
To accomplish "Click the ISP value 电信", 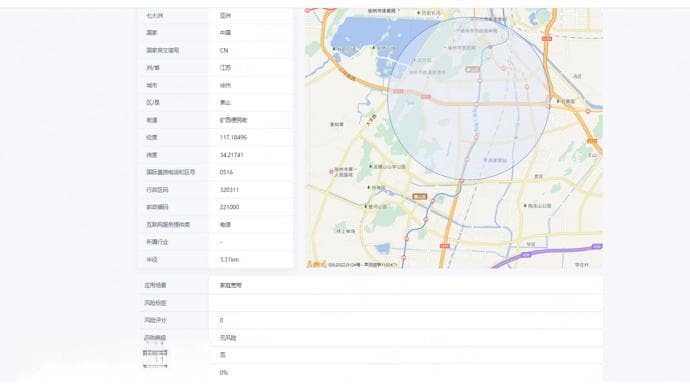I will click(225, 224).
